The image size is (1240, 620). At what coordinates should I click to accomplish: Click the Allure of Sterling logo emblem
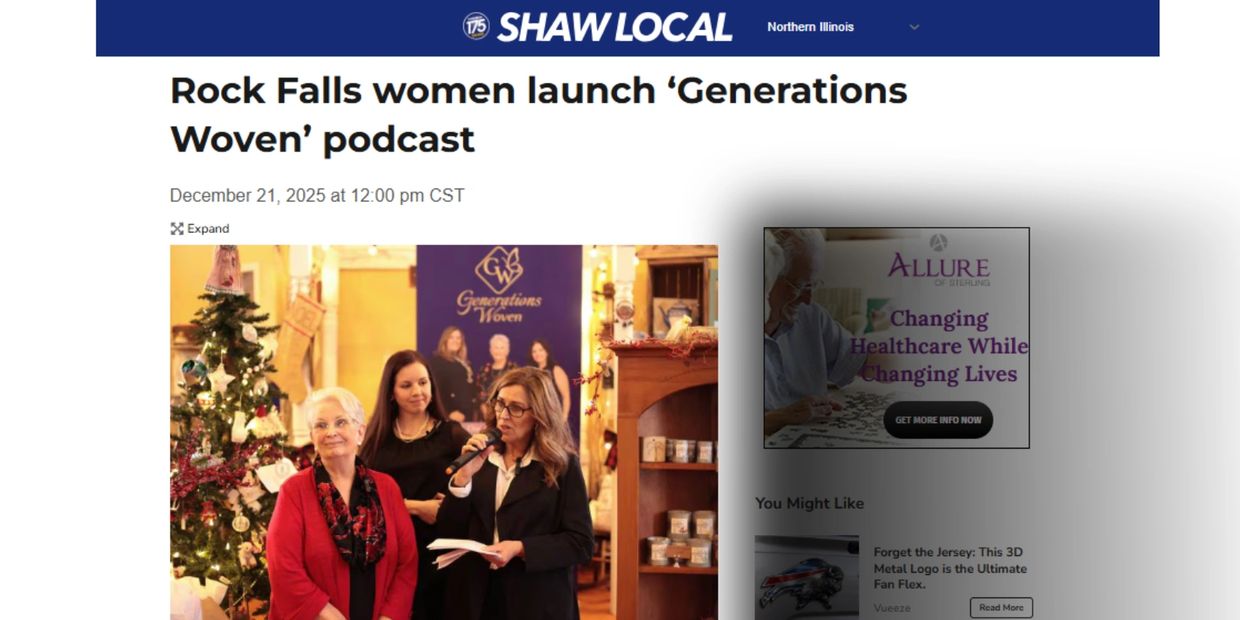coord(938,241)
